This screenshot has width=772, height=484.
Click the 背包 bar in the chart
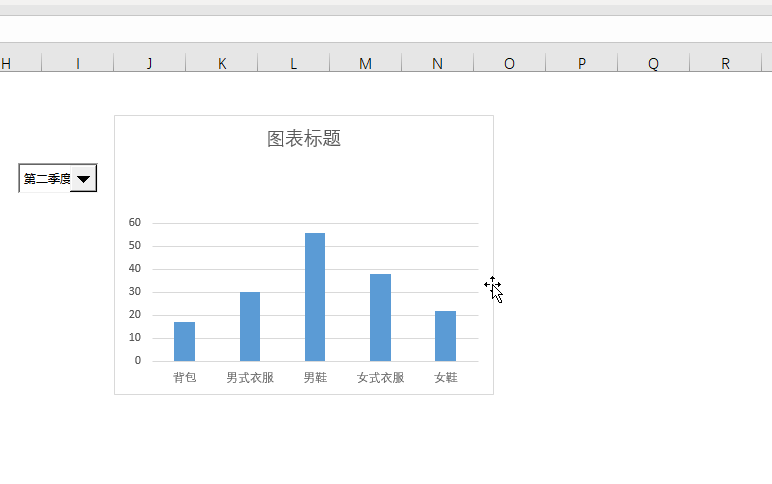click(x=185, y=342)
